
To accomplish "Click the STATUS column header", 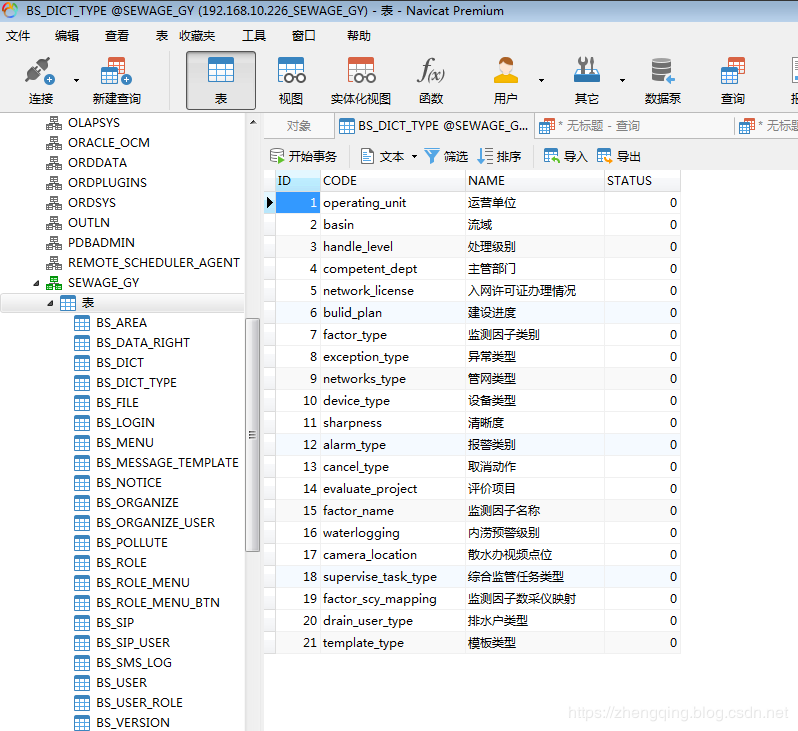I will (642, 181).
